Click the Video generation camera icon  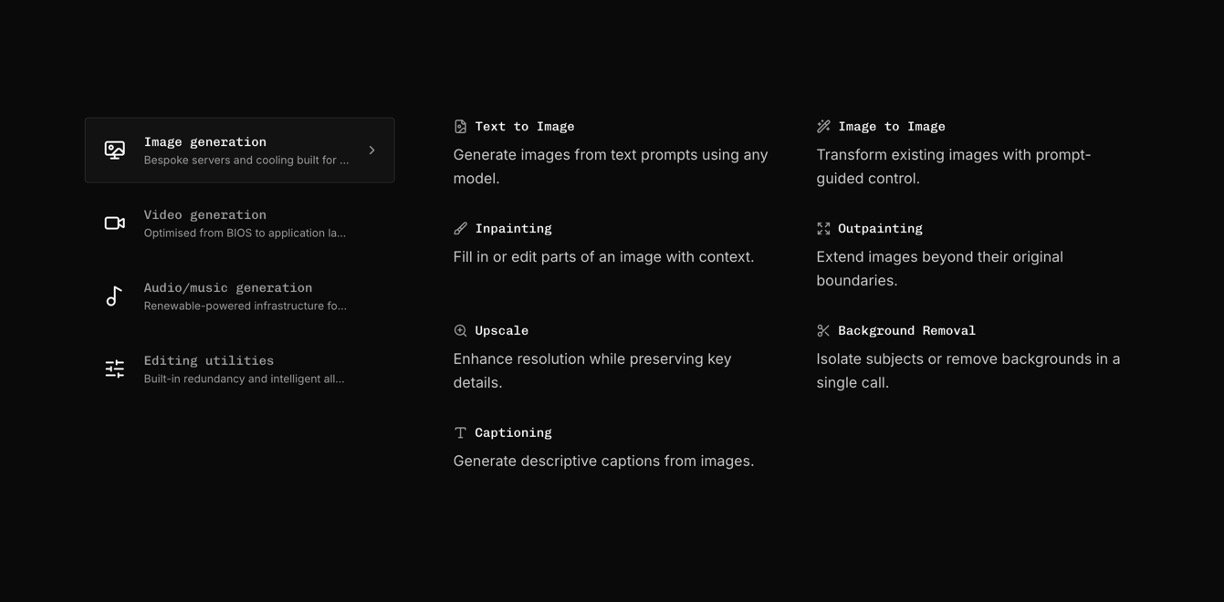pos(115,223)
